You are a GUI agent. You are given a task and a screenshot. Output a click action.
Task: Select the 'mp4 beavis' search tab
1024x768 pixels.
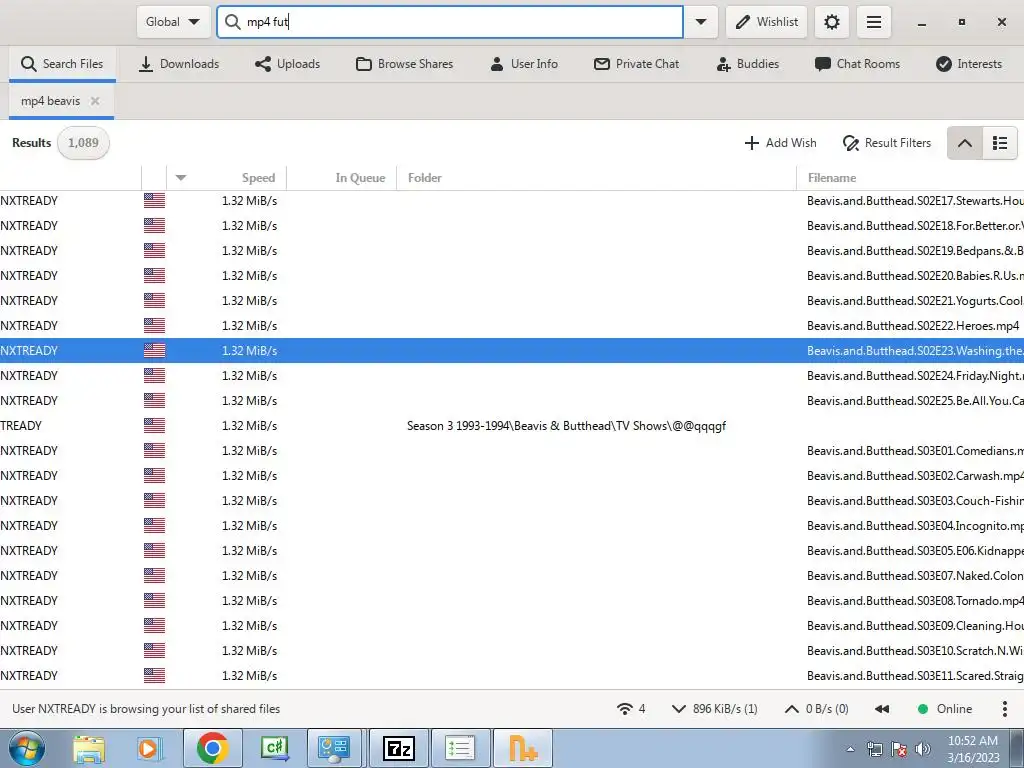50,101
